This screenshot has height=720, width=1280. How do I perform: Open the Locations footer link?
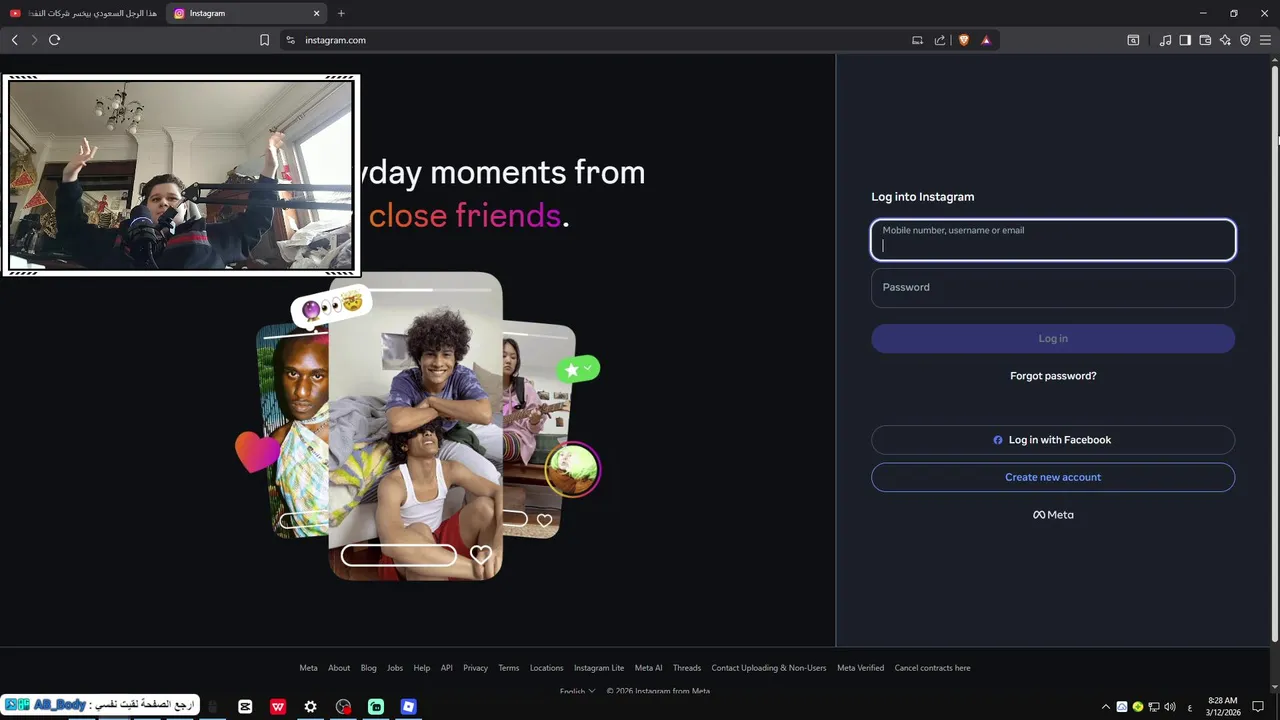click(547, 668)
